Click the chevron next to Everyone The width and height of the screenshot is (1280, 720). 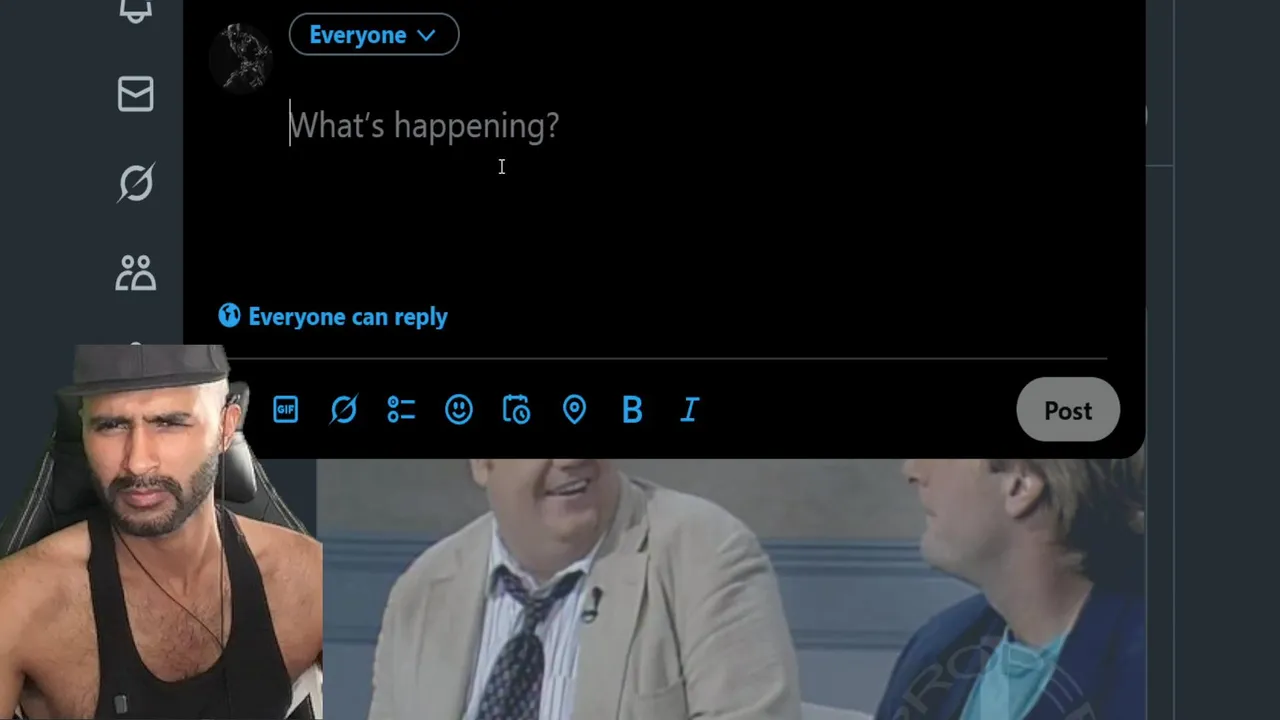(426, 35)
